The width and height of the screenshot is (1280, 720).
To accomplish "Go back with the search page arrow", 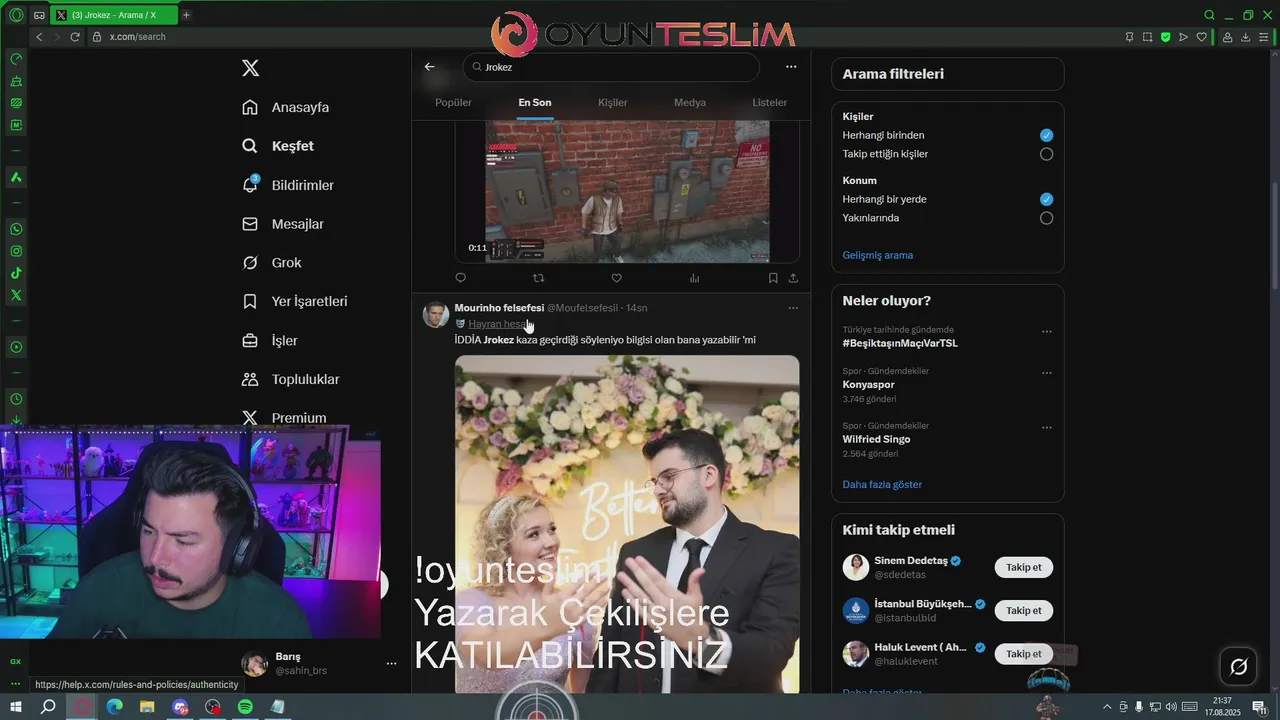I will coord(429,67).
